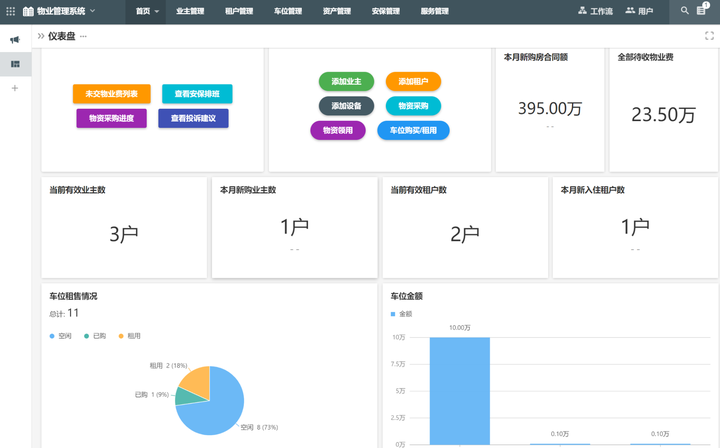This screenshot has height=448, width=720.
Task: Click the 23.50万 pending fee value
Action: pyautogui.click(x=664, y=115)
